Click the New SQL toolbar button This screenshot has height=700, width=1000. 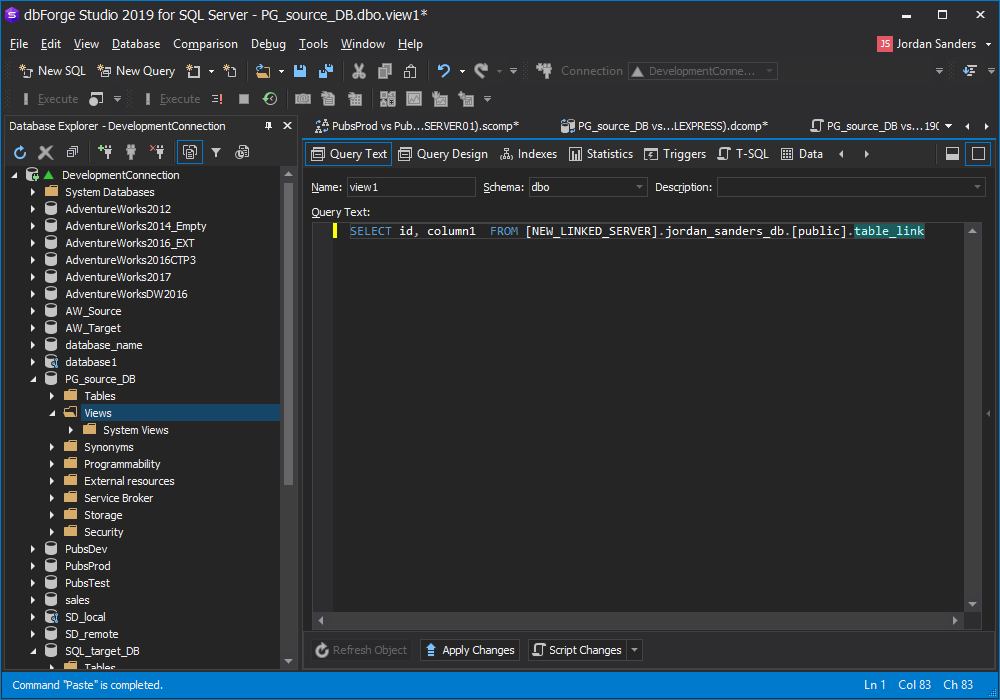(52, 71)
